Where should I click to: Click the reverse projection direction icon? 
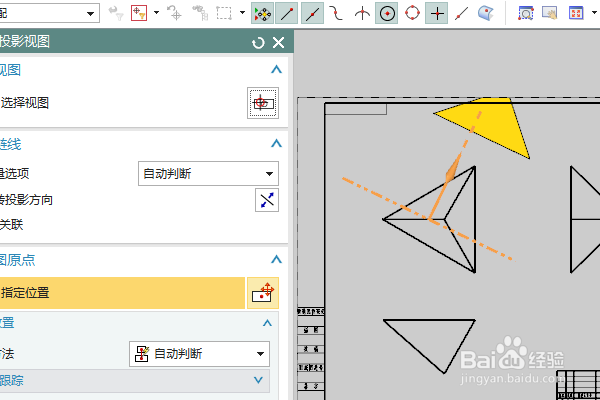point(267,200)
